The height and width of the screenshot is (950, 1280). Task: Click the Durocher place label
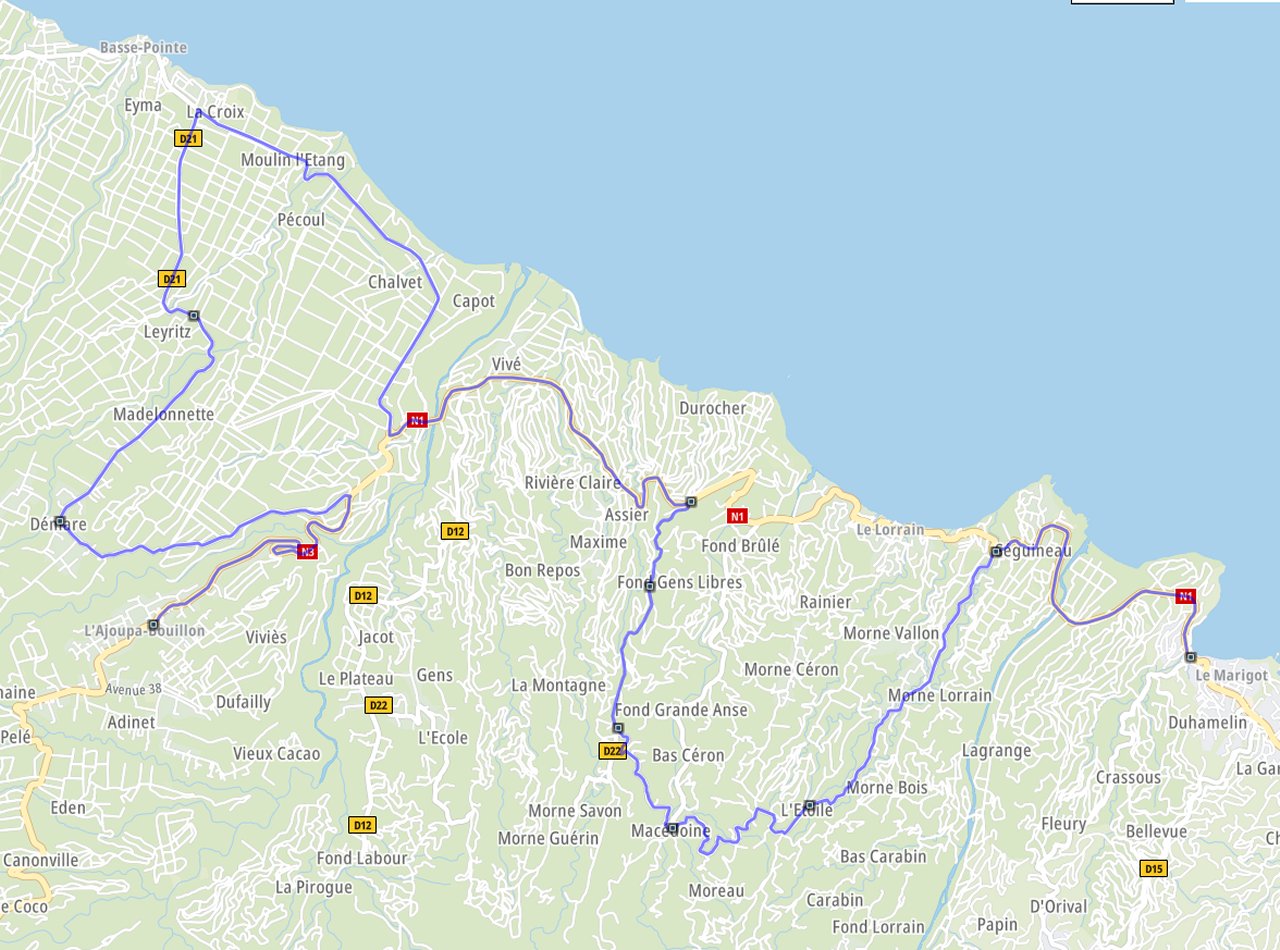click(712, 408)
